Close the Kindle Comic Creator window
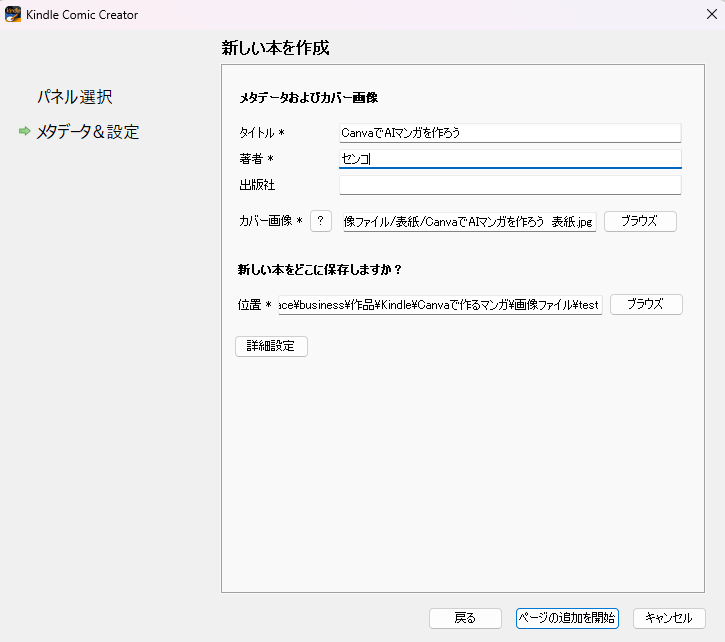Viewport: 725px width, 642px height. point(711,15)
